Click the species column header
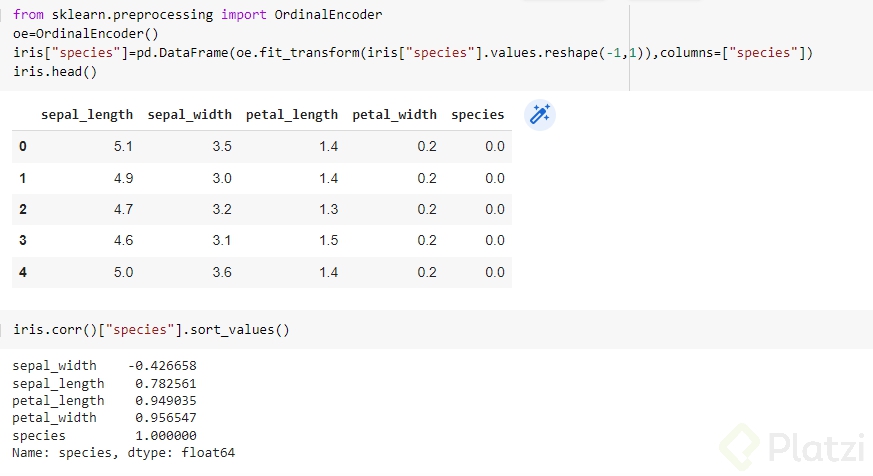The image size is (873, 476). pos(478,115)
